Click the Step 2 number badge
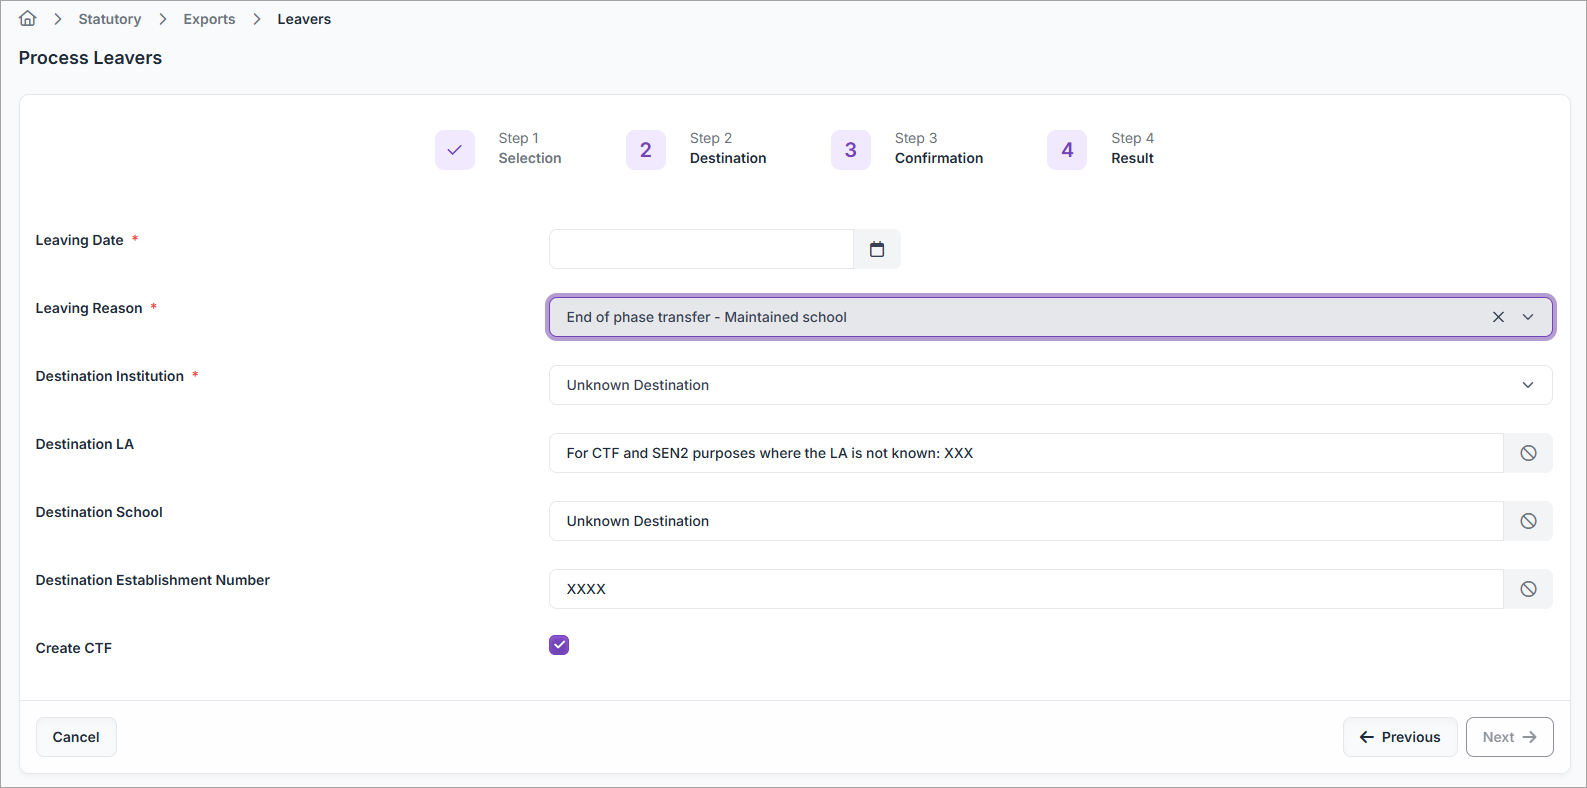This screenshot has height=788, width=1587. [x=646, y=150]
